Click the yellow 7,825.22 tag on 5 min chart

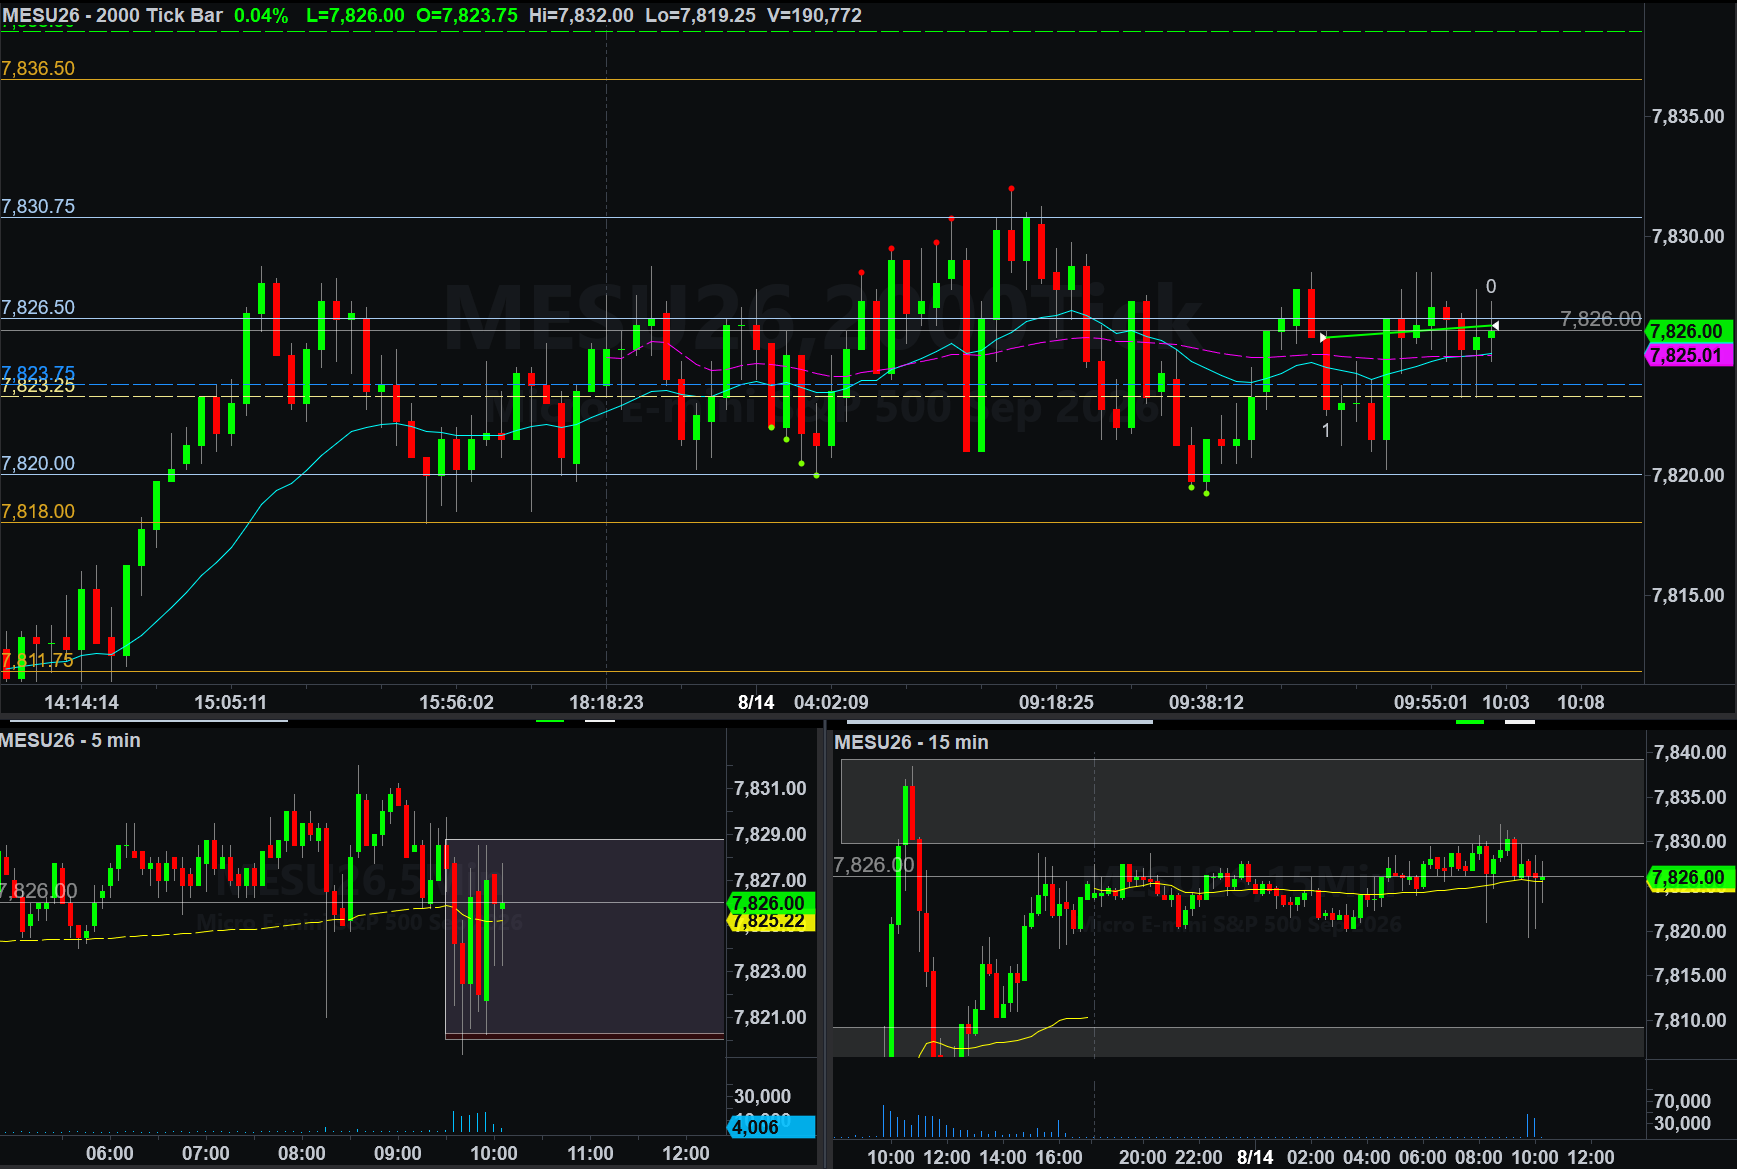(x=770, y=922)
